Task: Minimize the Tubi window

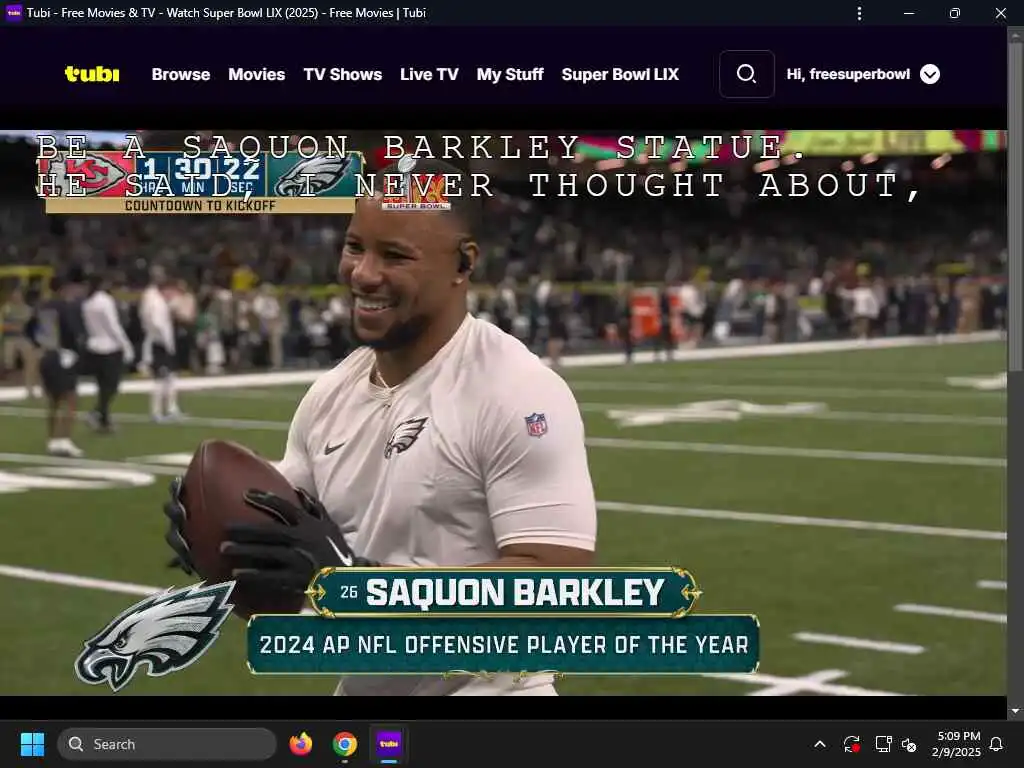Action: [x=909, y=13]
